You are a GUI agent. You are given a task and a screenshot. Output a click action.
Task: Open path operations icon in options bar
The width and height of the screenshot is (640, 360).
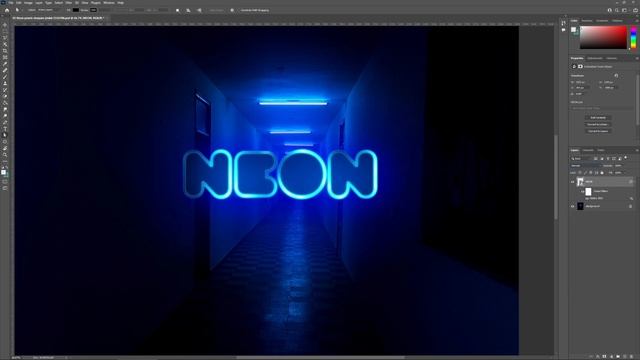(178, 10)
